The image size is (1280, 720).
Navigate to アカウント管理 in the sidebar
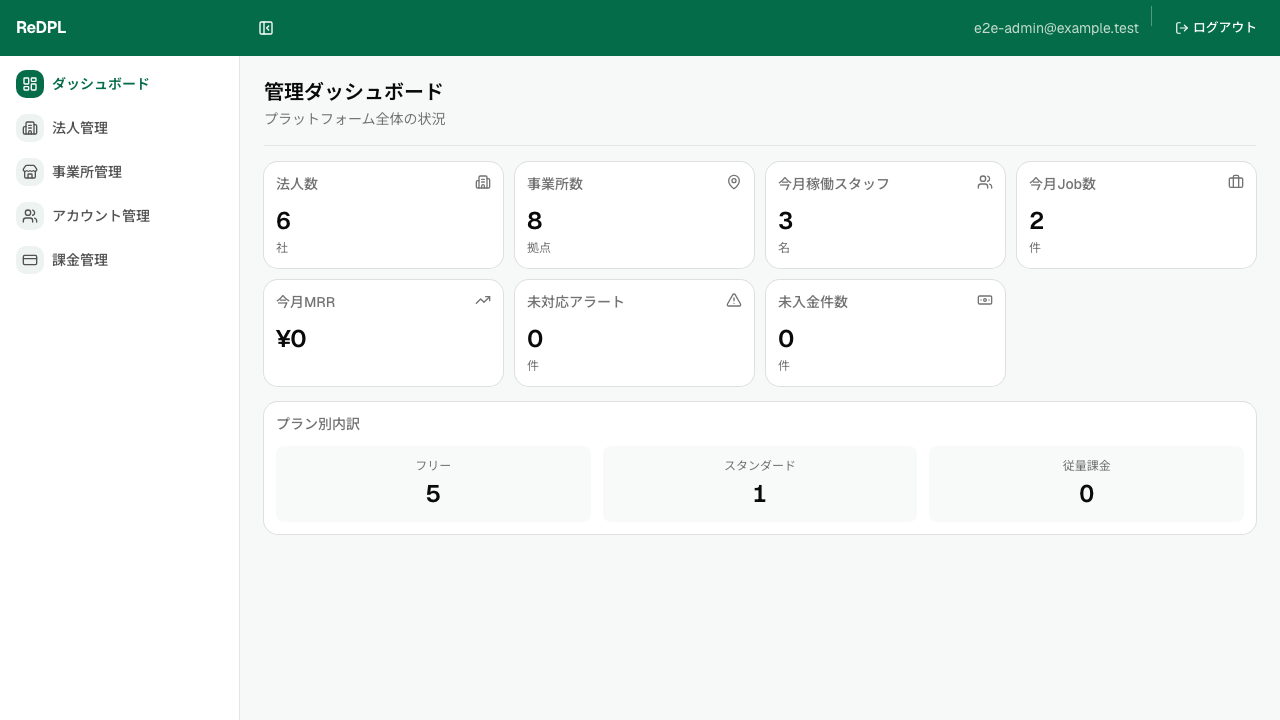point(120,216)
